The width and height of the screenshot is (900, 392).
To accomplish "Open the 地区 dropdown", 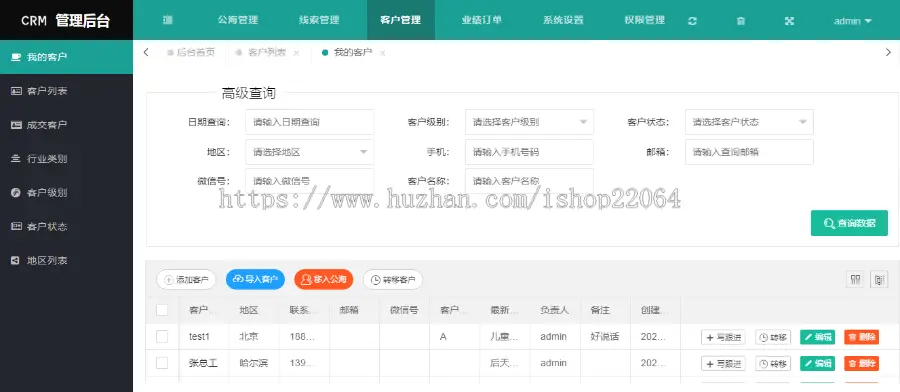I will click(309, 152).
